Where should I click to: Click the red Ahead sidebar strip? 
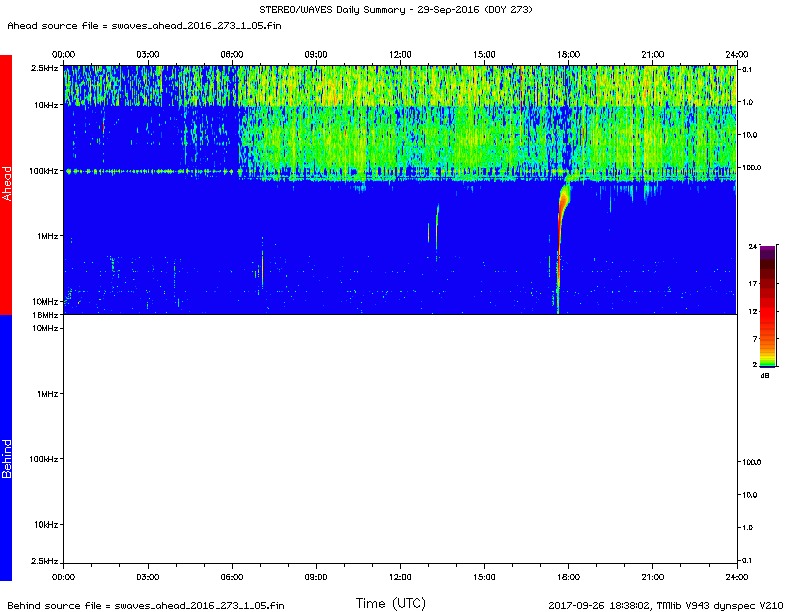[x=6, y=185]
